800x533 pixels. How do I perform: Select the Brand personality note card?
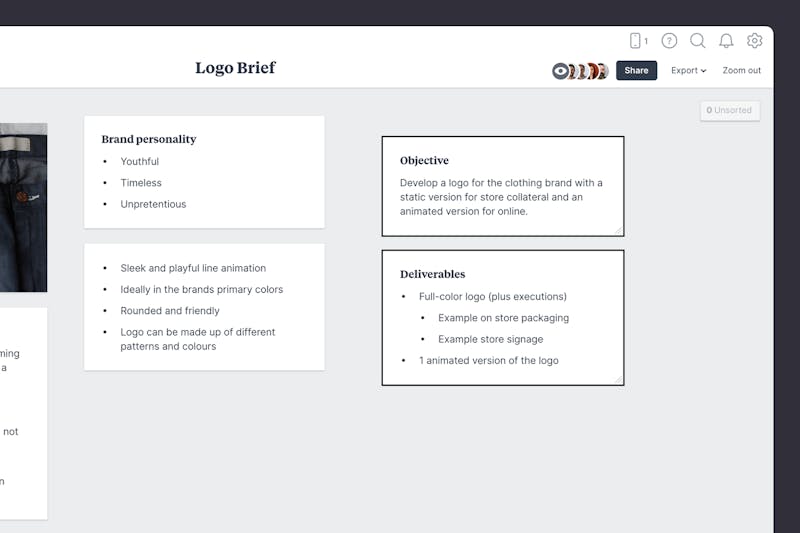204,172
